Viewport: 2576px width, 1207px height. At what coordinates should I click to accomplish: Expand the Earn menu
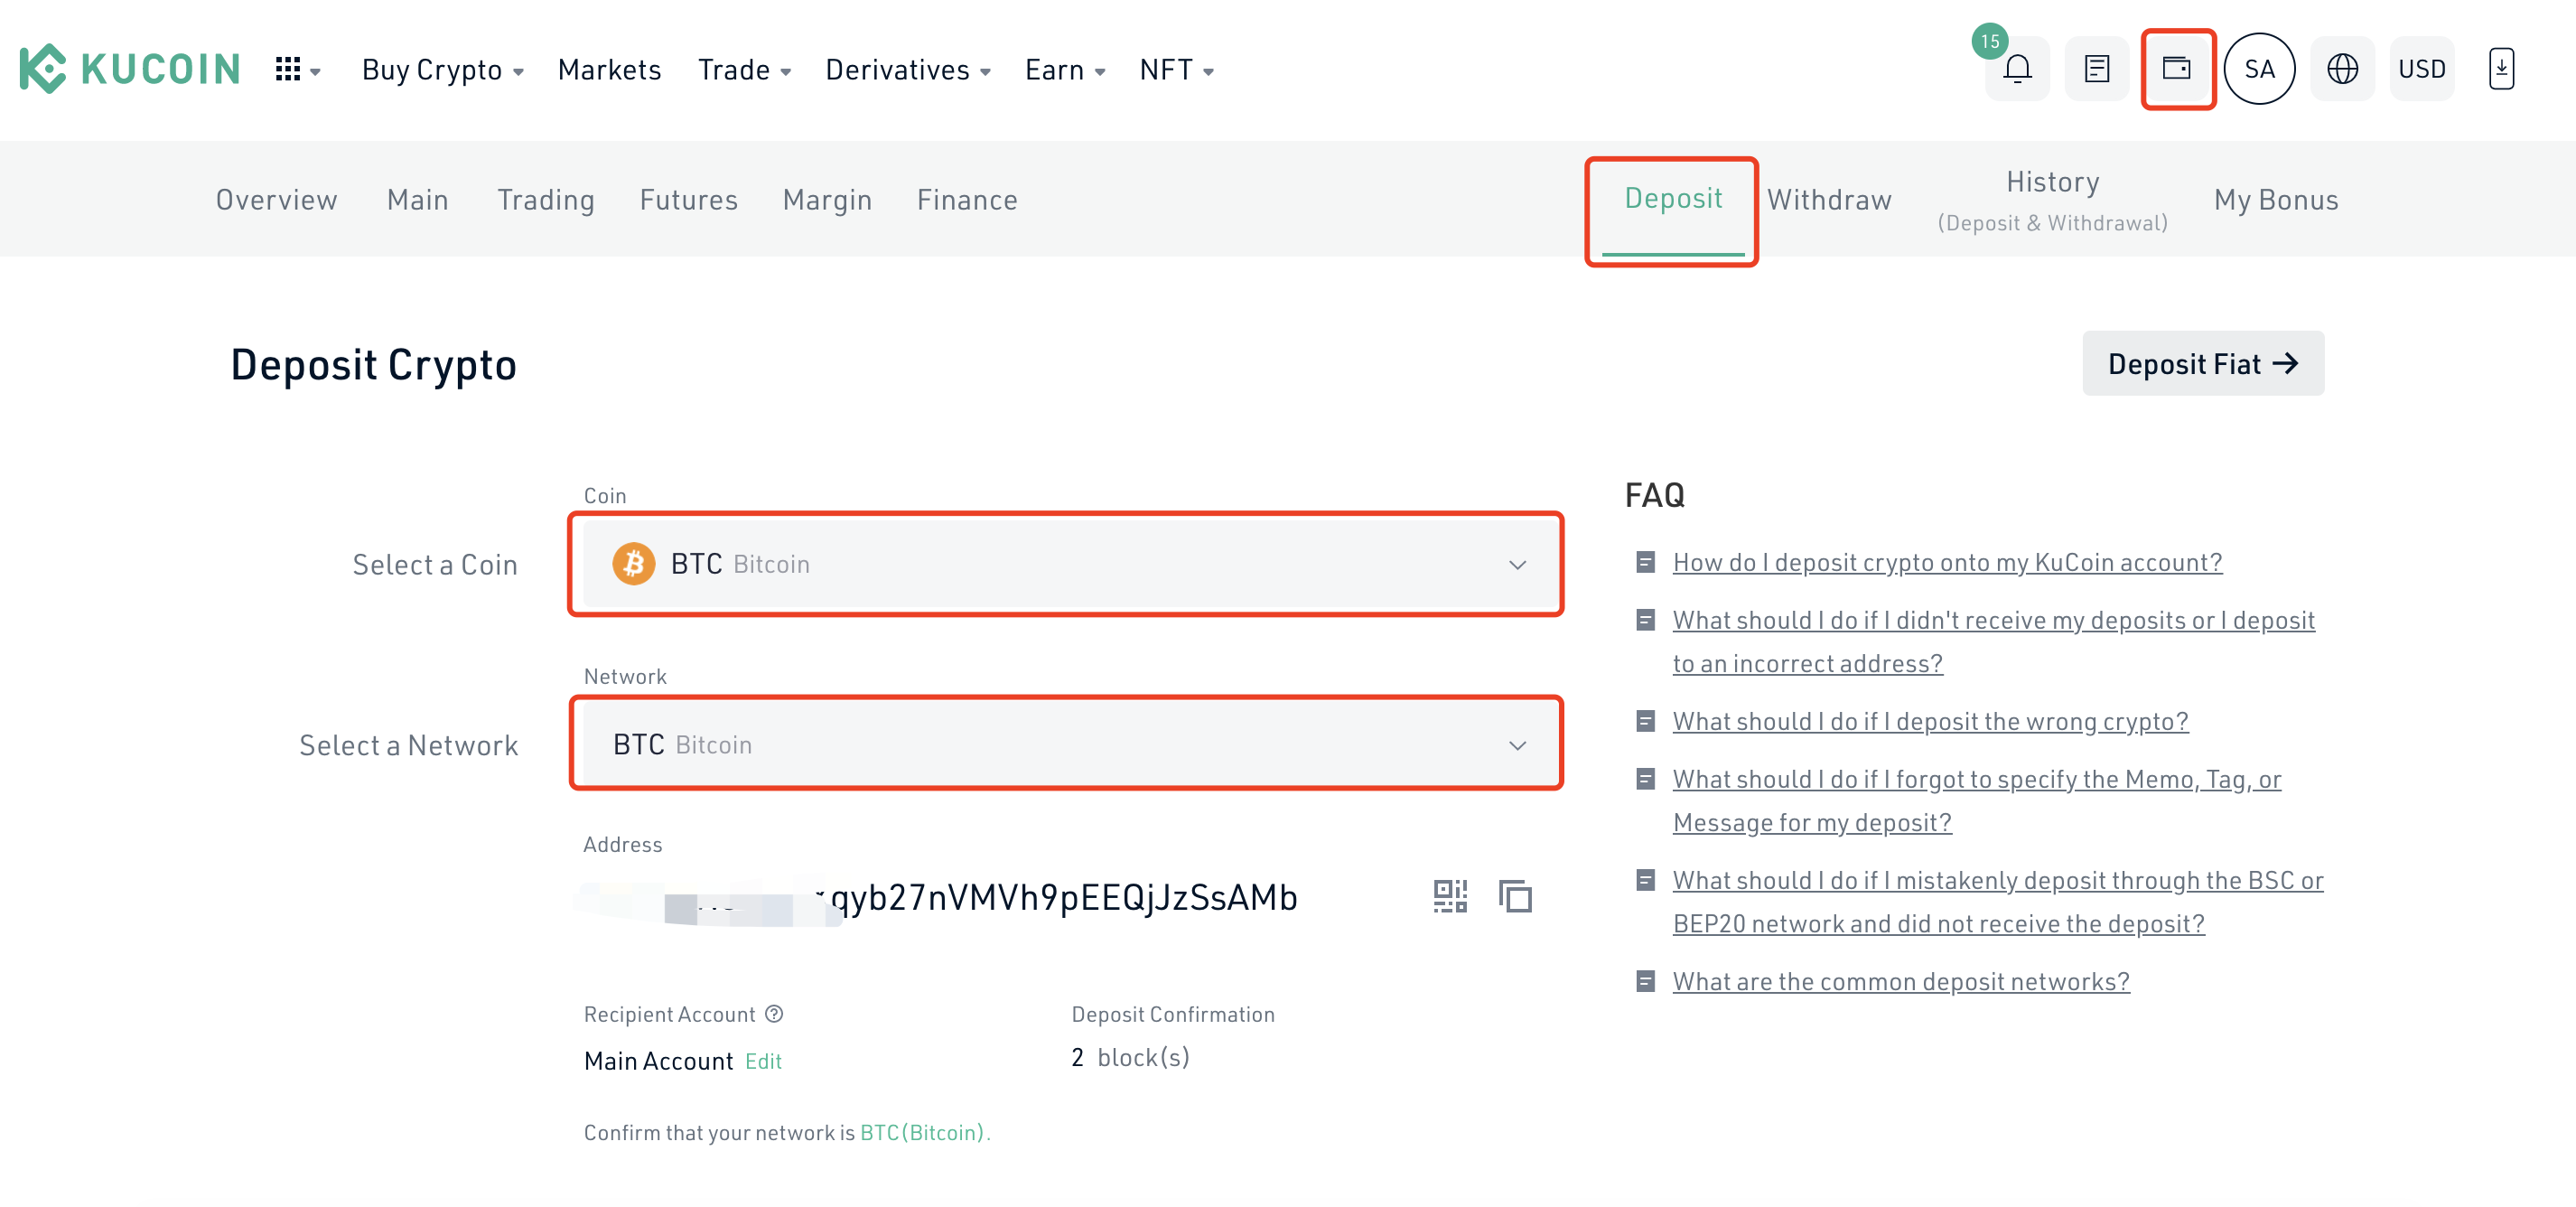[x=1064, y=69]
